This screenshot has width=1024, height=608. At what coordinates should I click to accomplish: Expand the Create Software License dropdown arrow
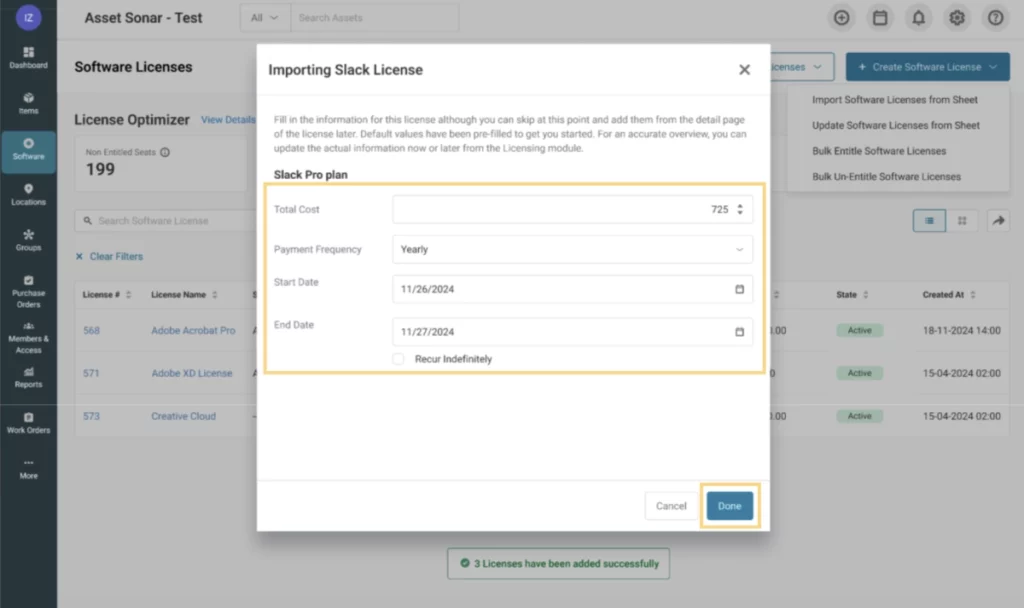click(993, 67)
